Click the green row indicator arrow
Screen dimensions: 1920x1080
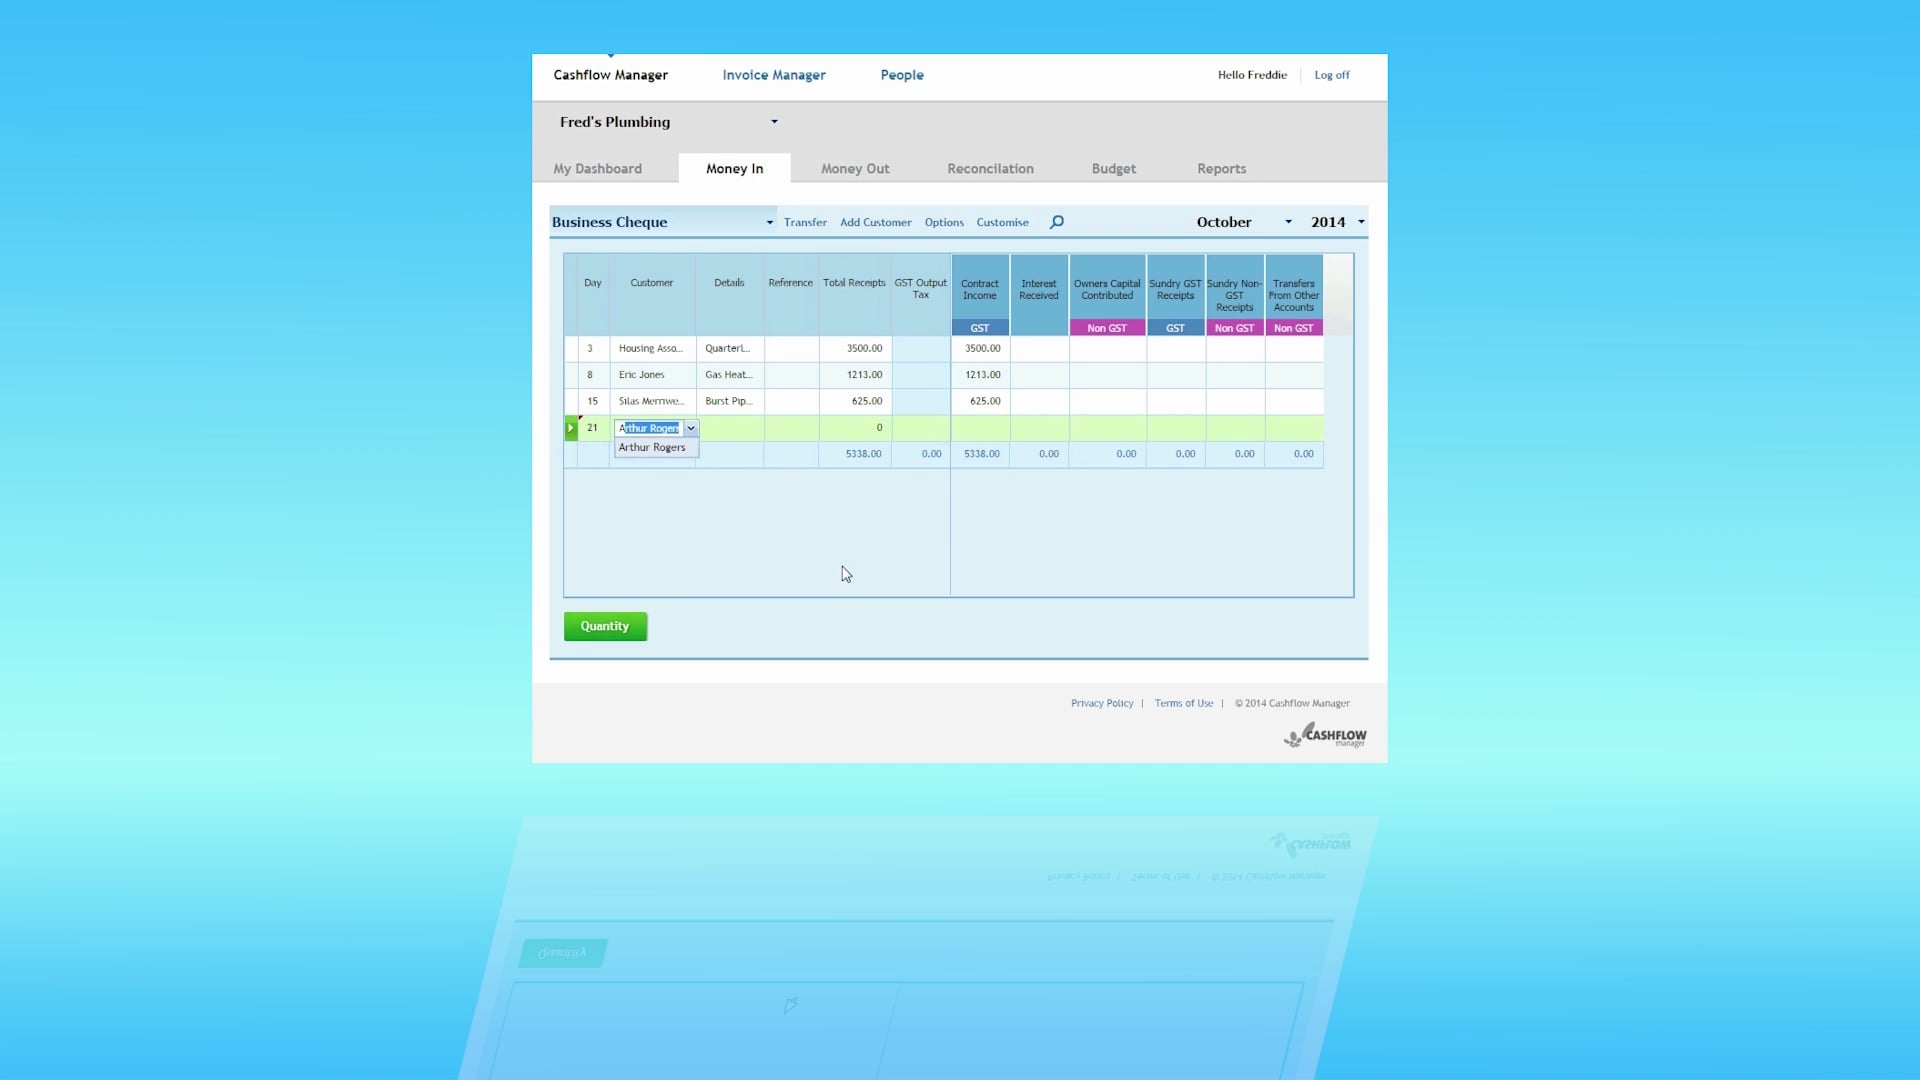pyautogui.click(x=571, y=428)
